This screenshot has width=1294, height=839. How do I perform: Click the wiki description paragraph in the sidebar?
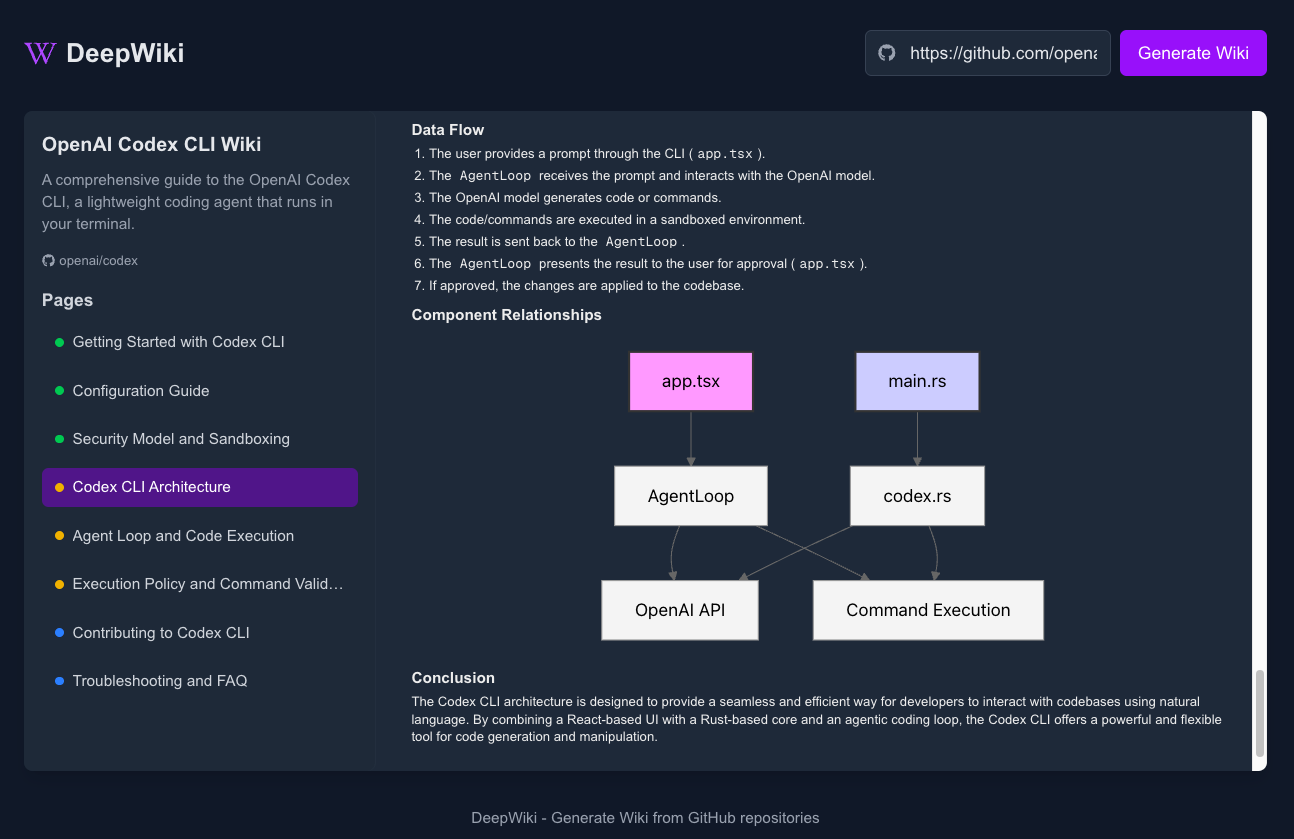tap(196, 202)
